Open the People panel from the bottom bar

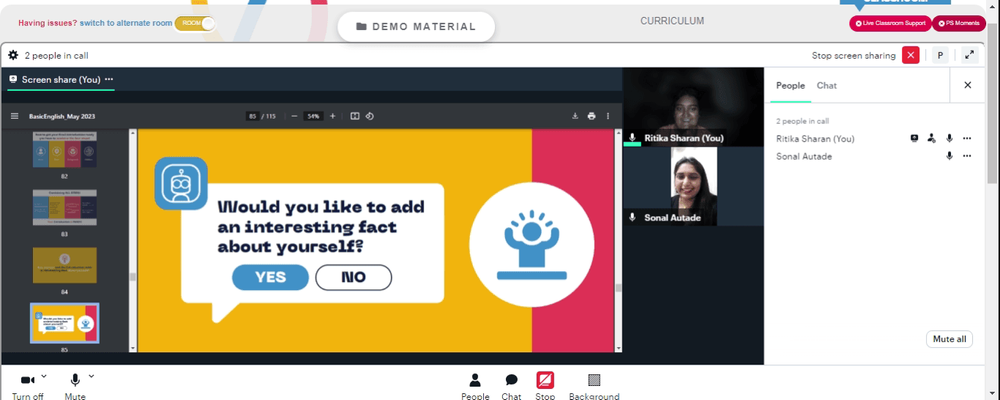(x=475, y=387)
